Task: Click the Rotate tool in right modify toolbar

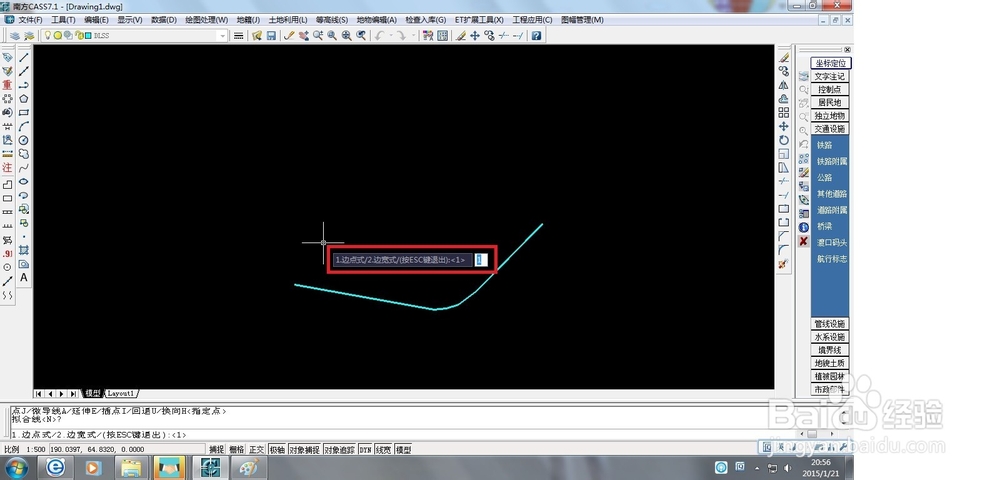Action: [784, 140]
